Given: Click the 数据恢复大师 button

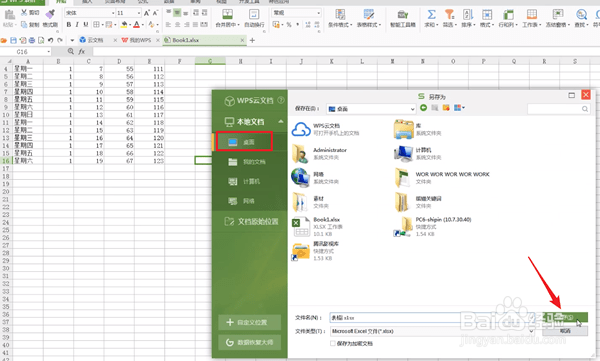Looking at the screenshot, I should [x=249, y=342].
